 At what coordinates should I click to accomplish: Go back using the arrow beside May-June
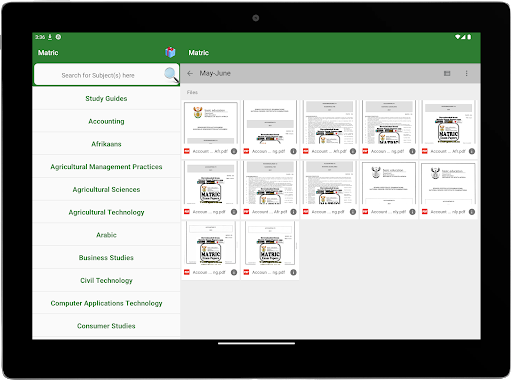190,73
